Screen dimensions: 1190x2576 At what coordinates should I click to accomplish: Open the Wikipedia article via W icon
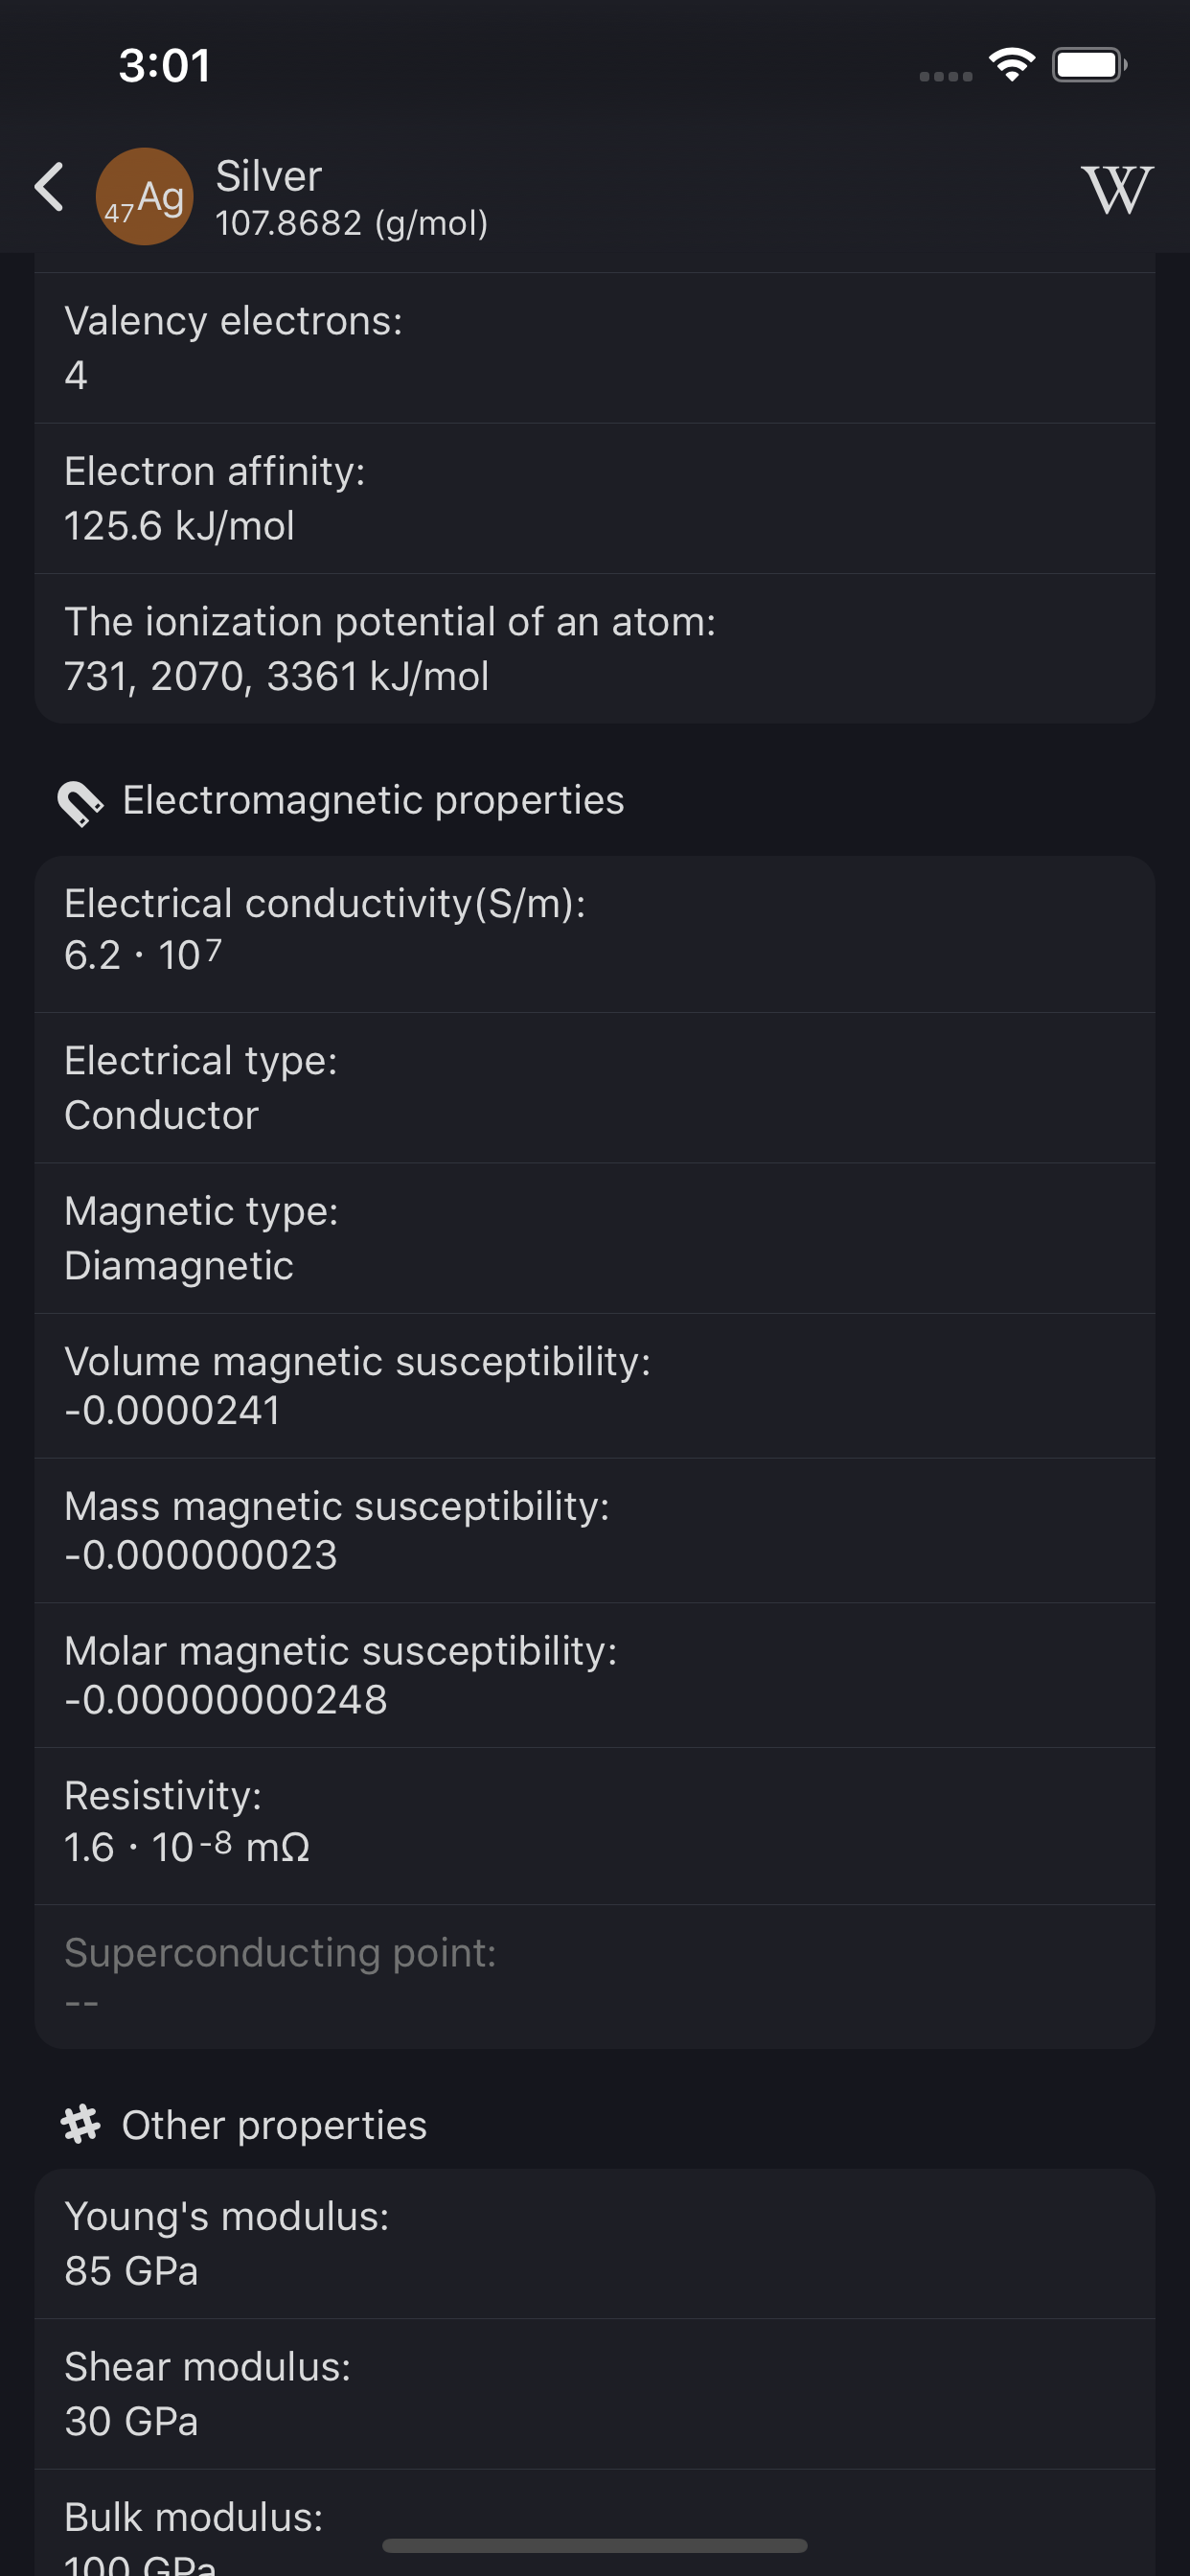[1116, 190]
